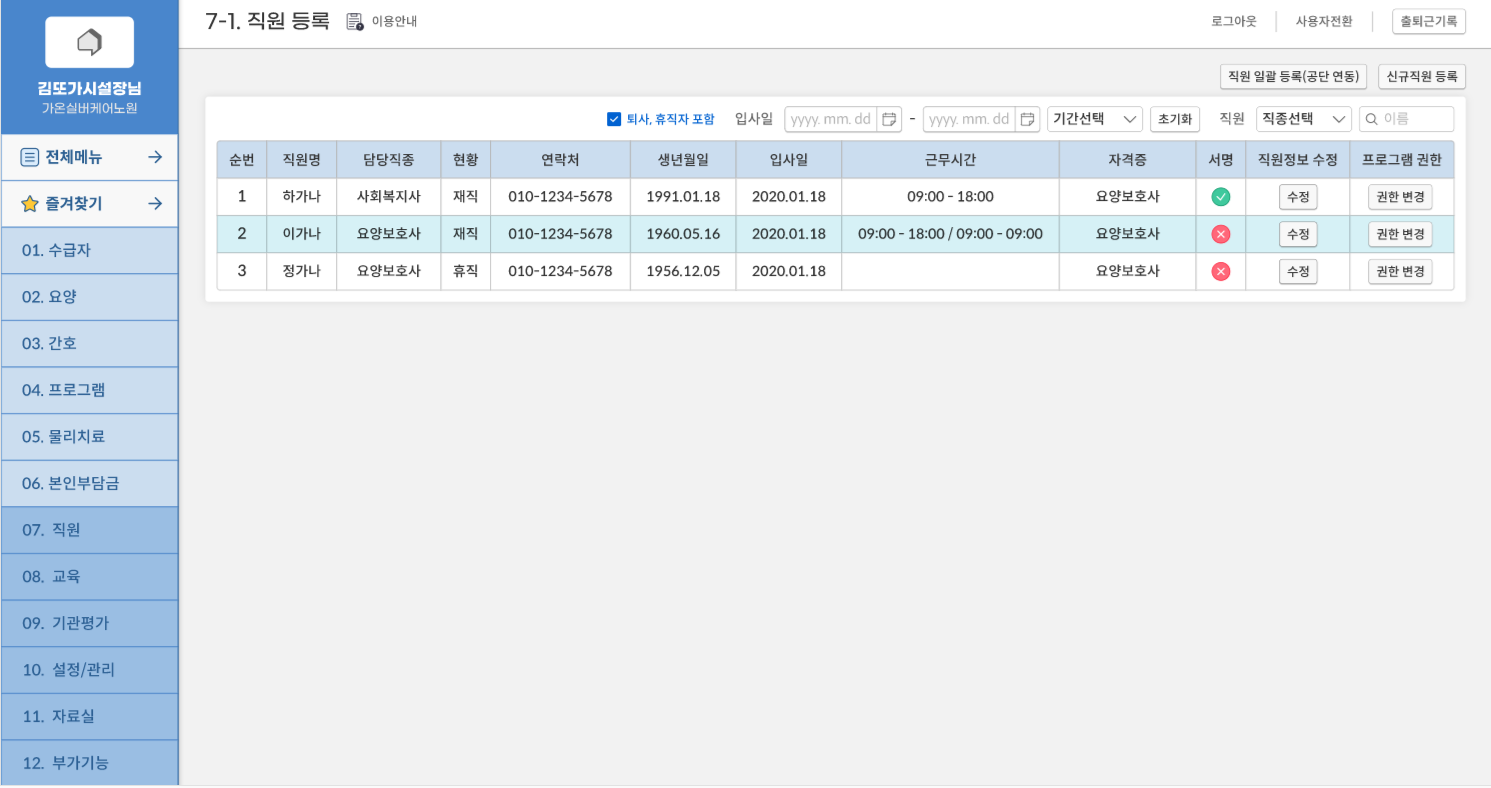Open the 08. 교육 menu

pos(90,577)
